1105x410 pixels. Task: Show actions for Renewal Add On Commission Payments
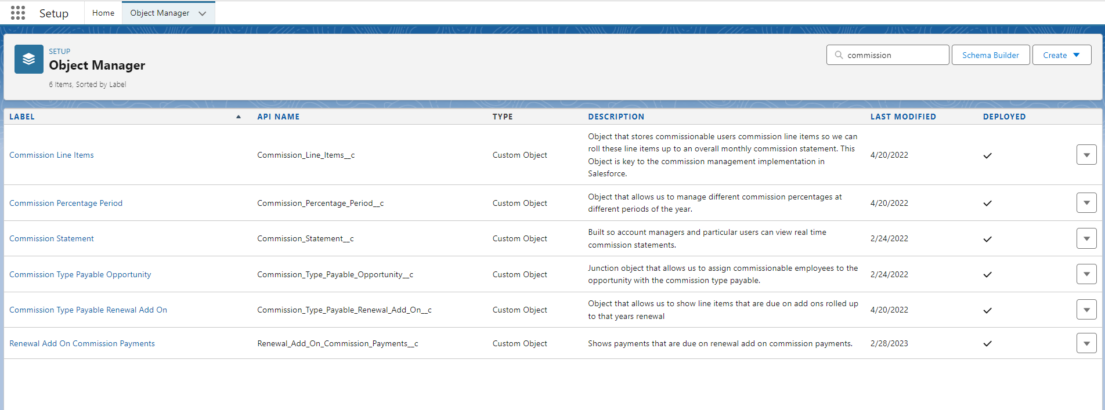[1086, 343]
